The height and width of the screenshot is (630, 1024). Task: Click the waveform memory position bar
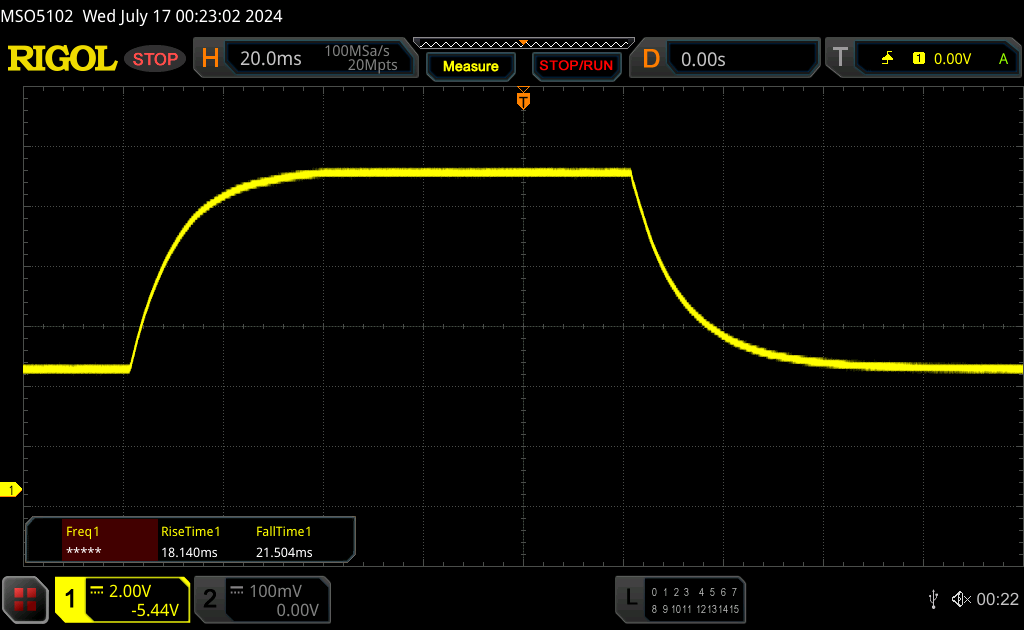(524, 44)
